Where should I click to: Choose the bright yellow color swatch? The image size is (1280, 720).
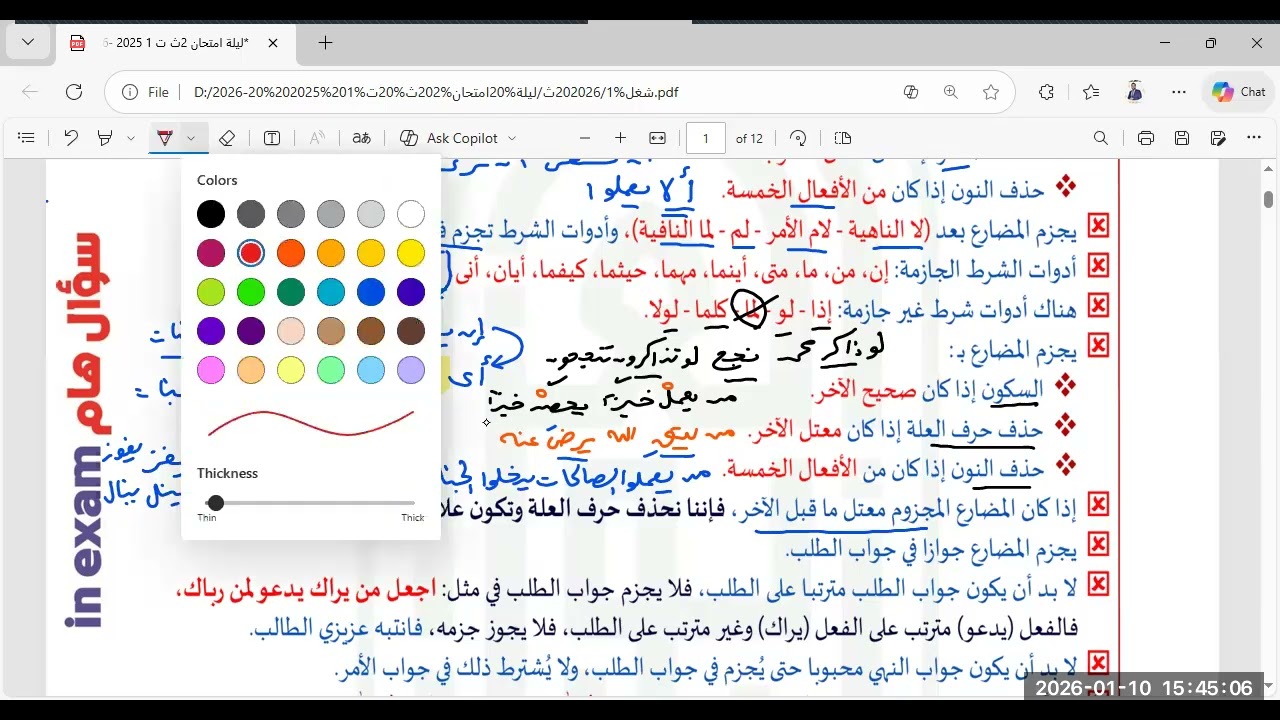coord(411,253)
